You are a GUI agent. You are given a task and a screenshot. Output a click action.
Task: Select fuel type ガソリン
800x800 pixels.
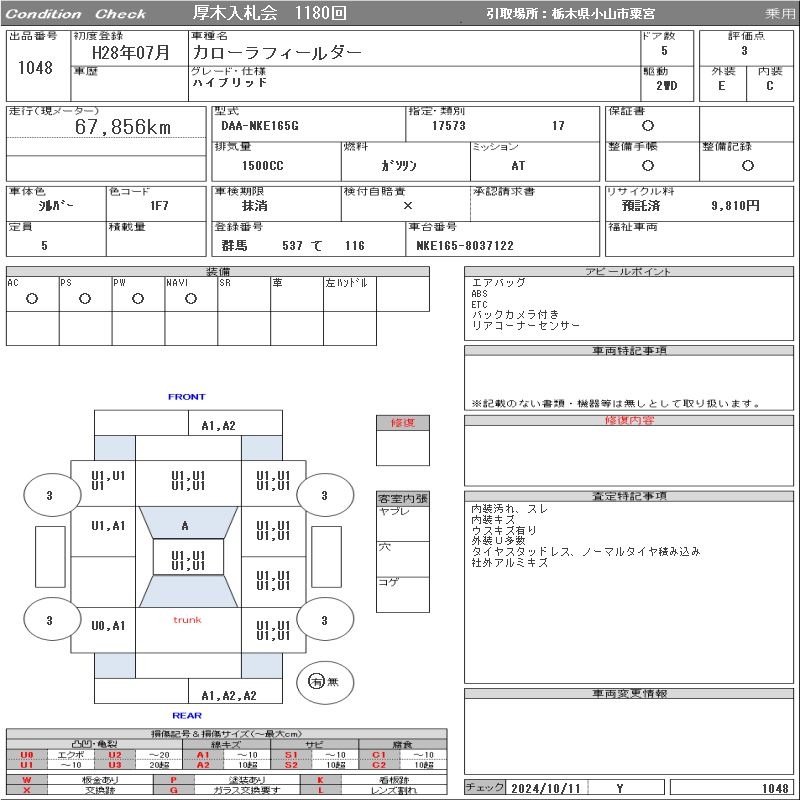399,165
